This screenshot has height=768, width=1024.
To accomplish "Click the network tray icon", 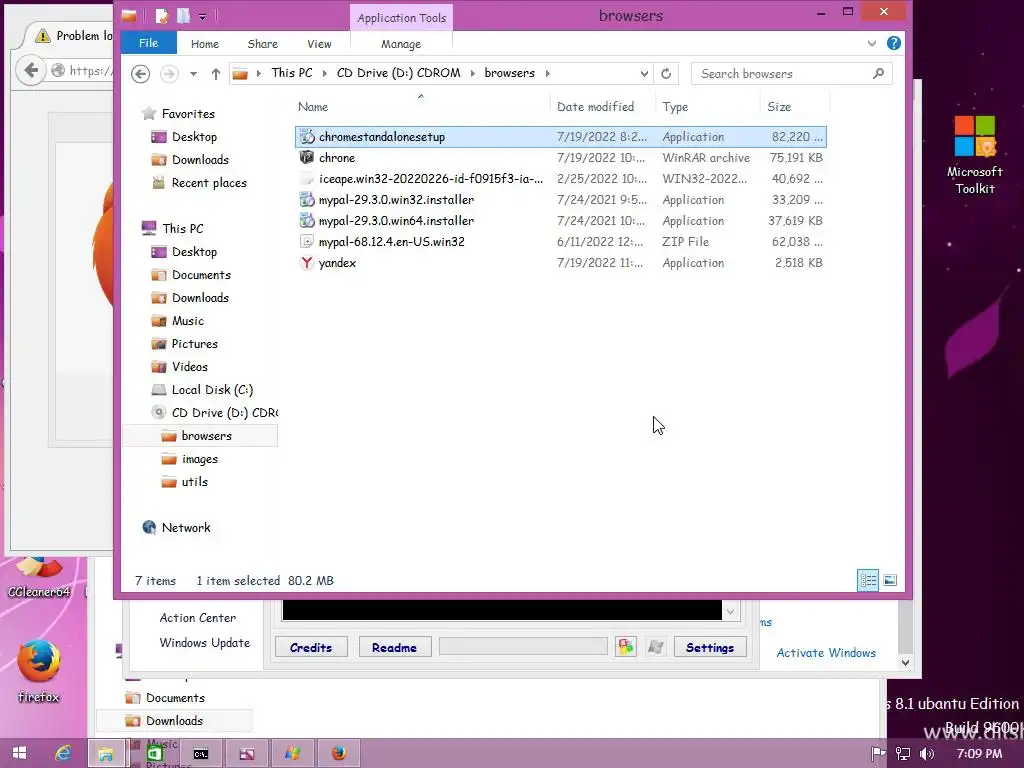I will [903, 754].
